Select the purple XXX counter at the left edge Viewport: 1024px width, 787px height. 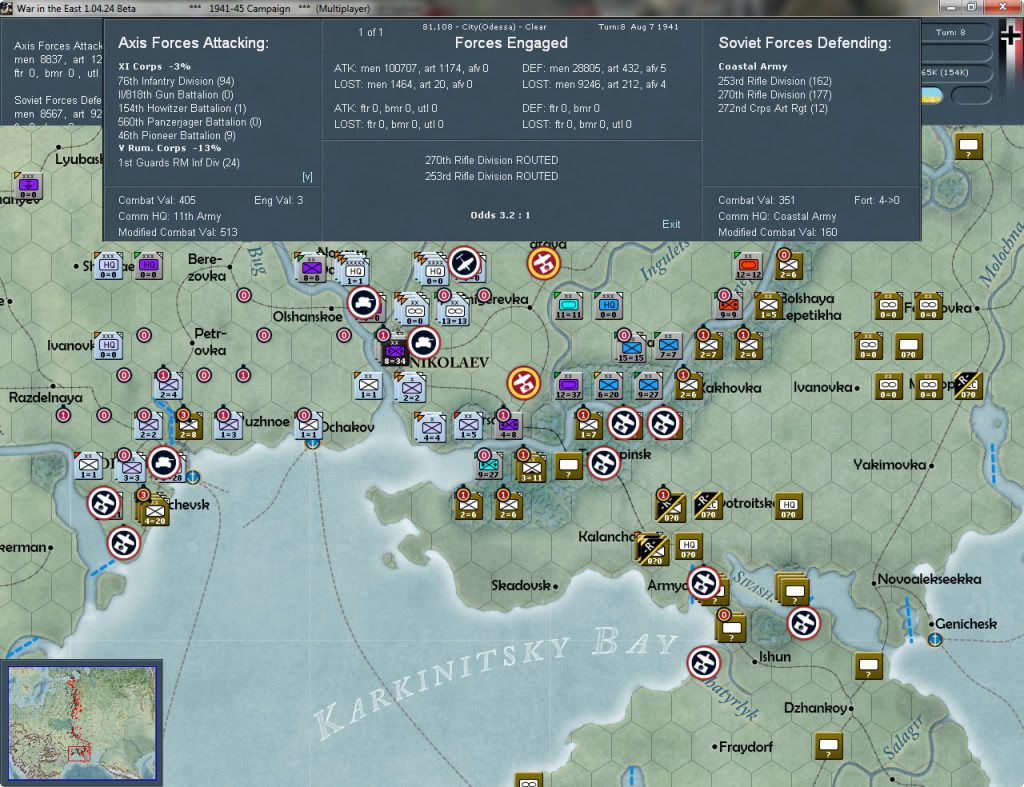coord(28,186)
